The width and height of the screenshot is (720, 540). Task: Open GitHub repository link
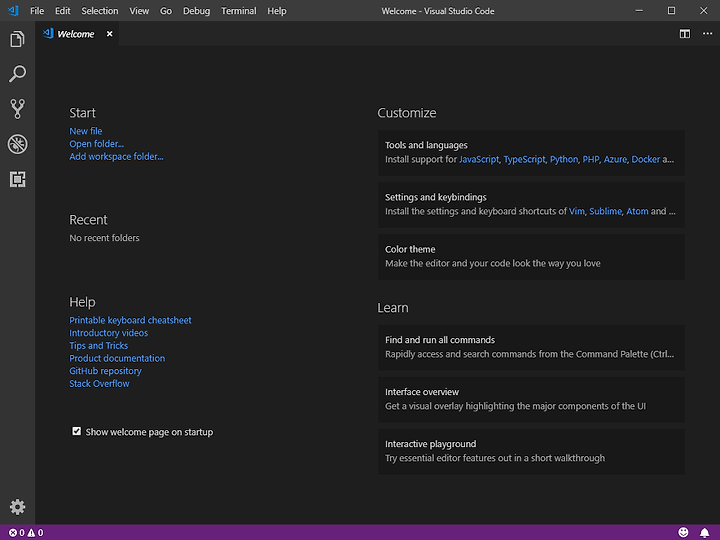point(105,371)
